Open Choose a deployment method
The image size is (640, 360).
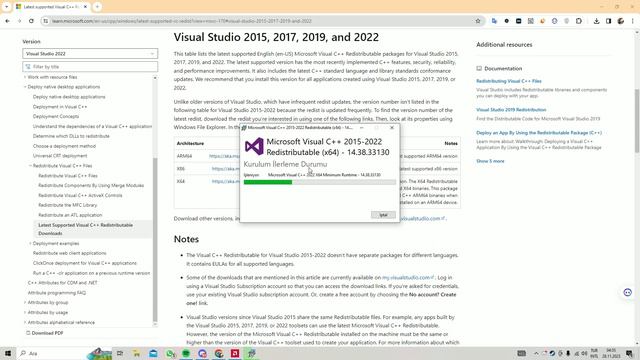click(x=64, y=146)
